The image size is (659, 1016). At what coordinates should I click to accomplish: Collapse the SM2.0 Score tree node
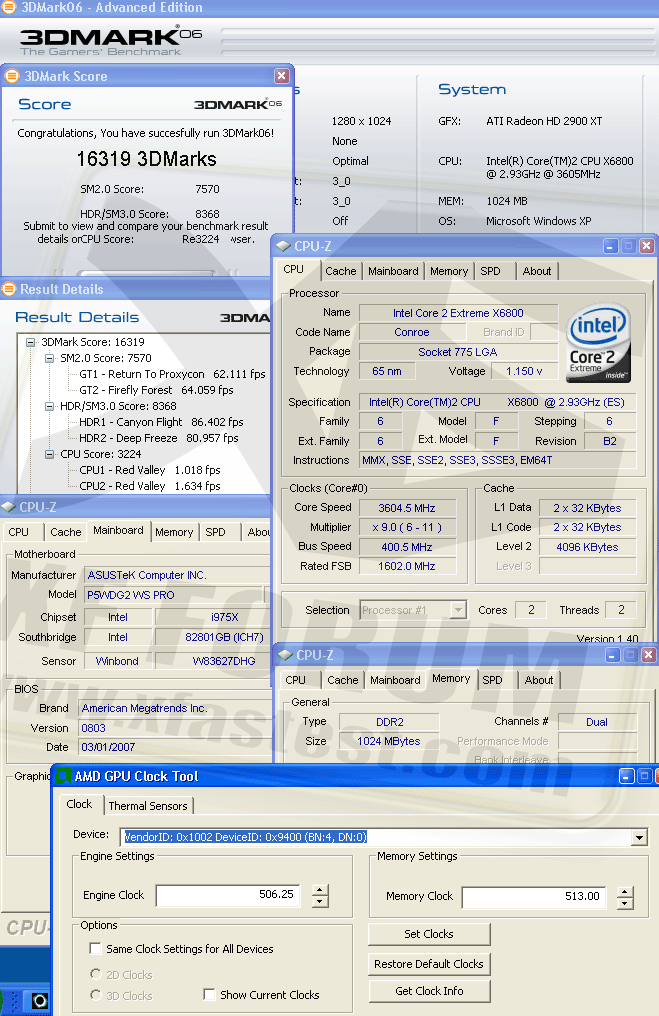point(49,358)
